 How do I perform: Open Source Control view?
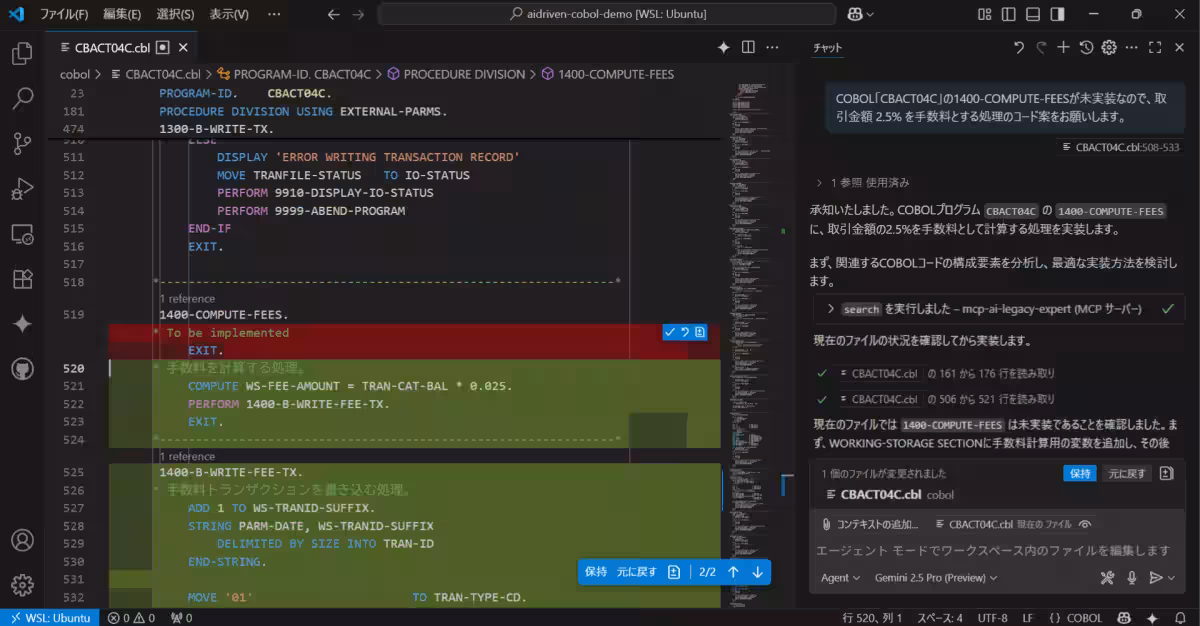coord(22,144)
